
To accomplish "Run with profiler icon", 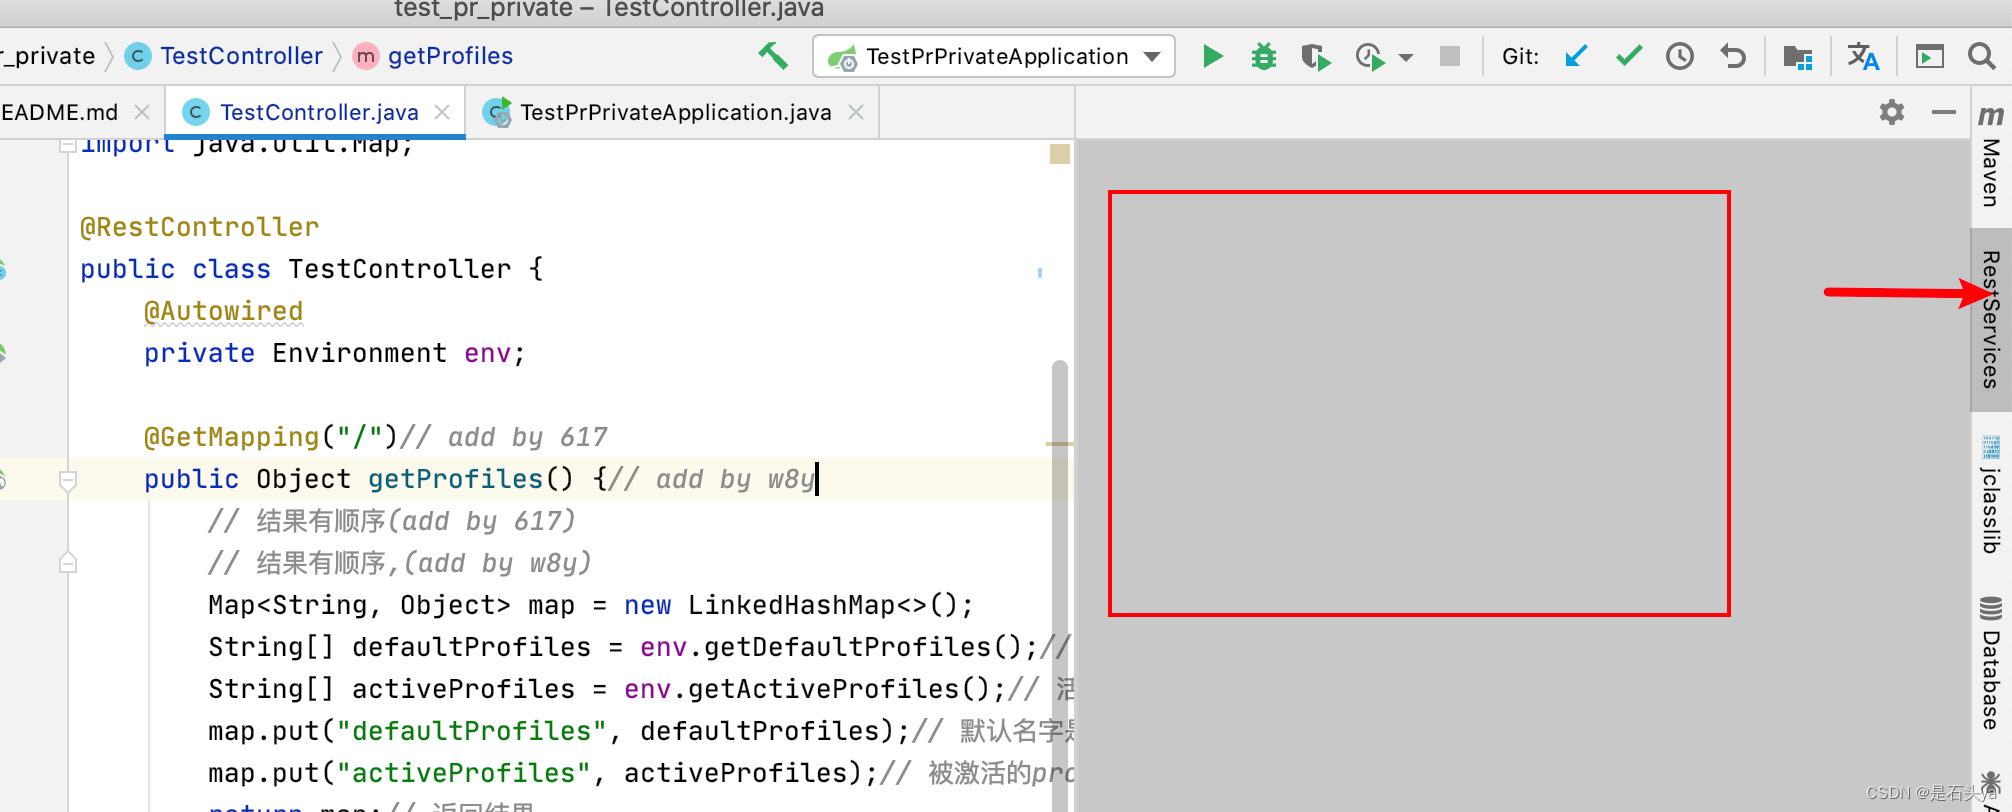I will [x=1370, y=57].
